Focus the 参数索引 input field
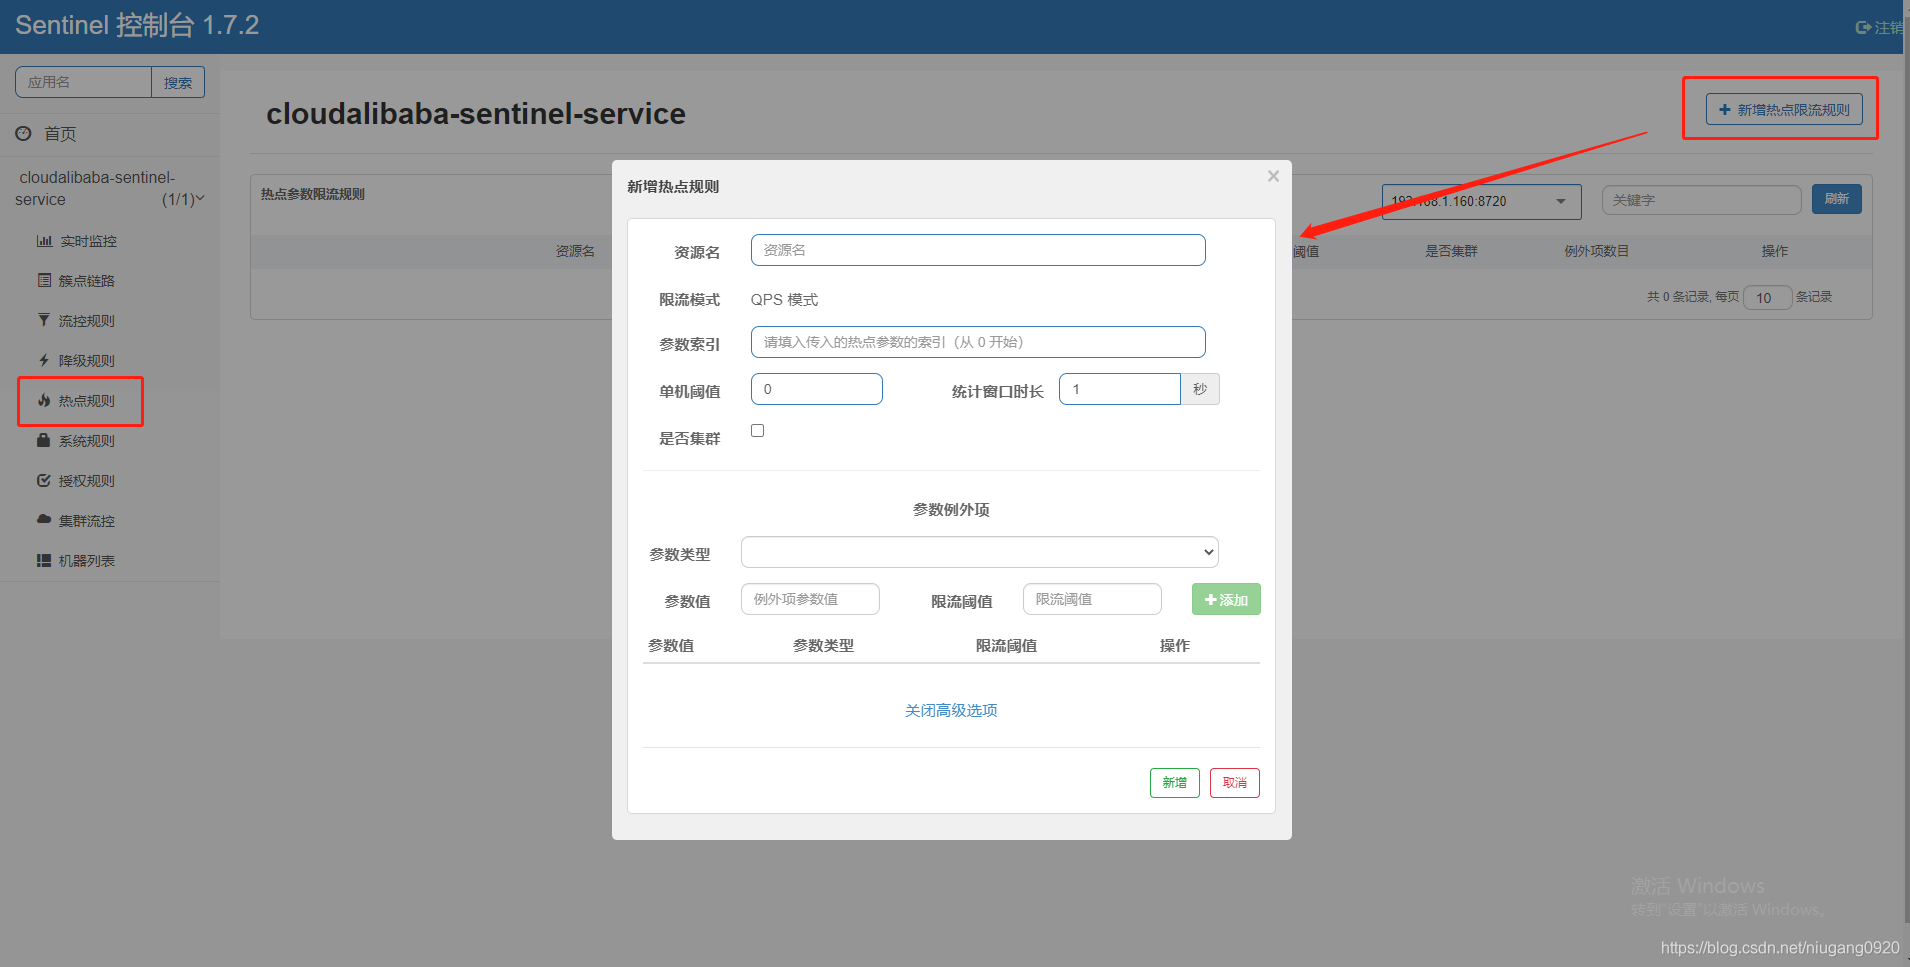 [x=978, y=342]
